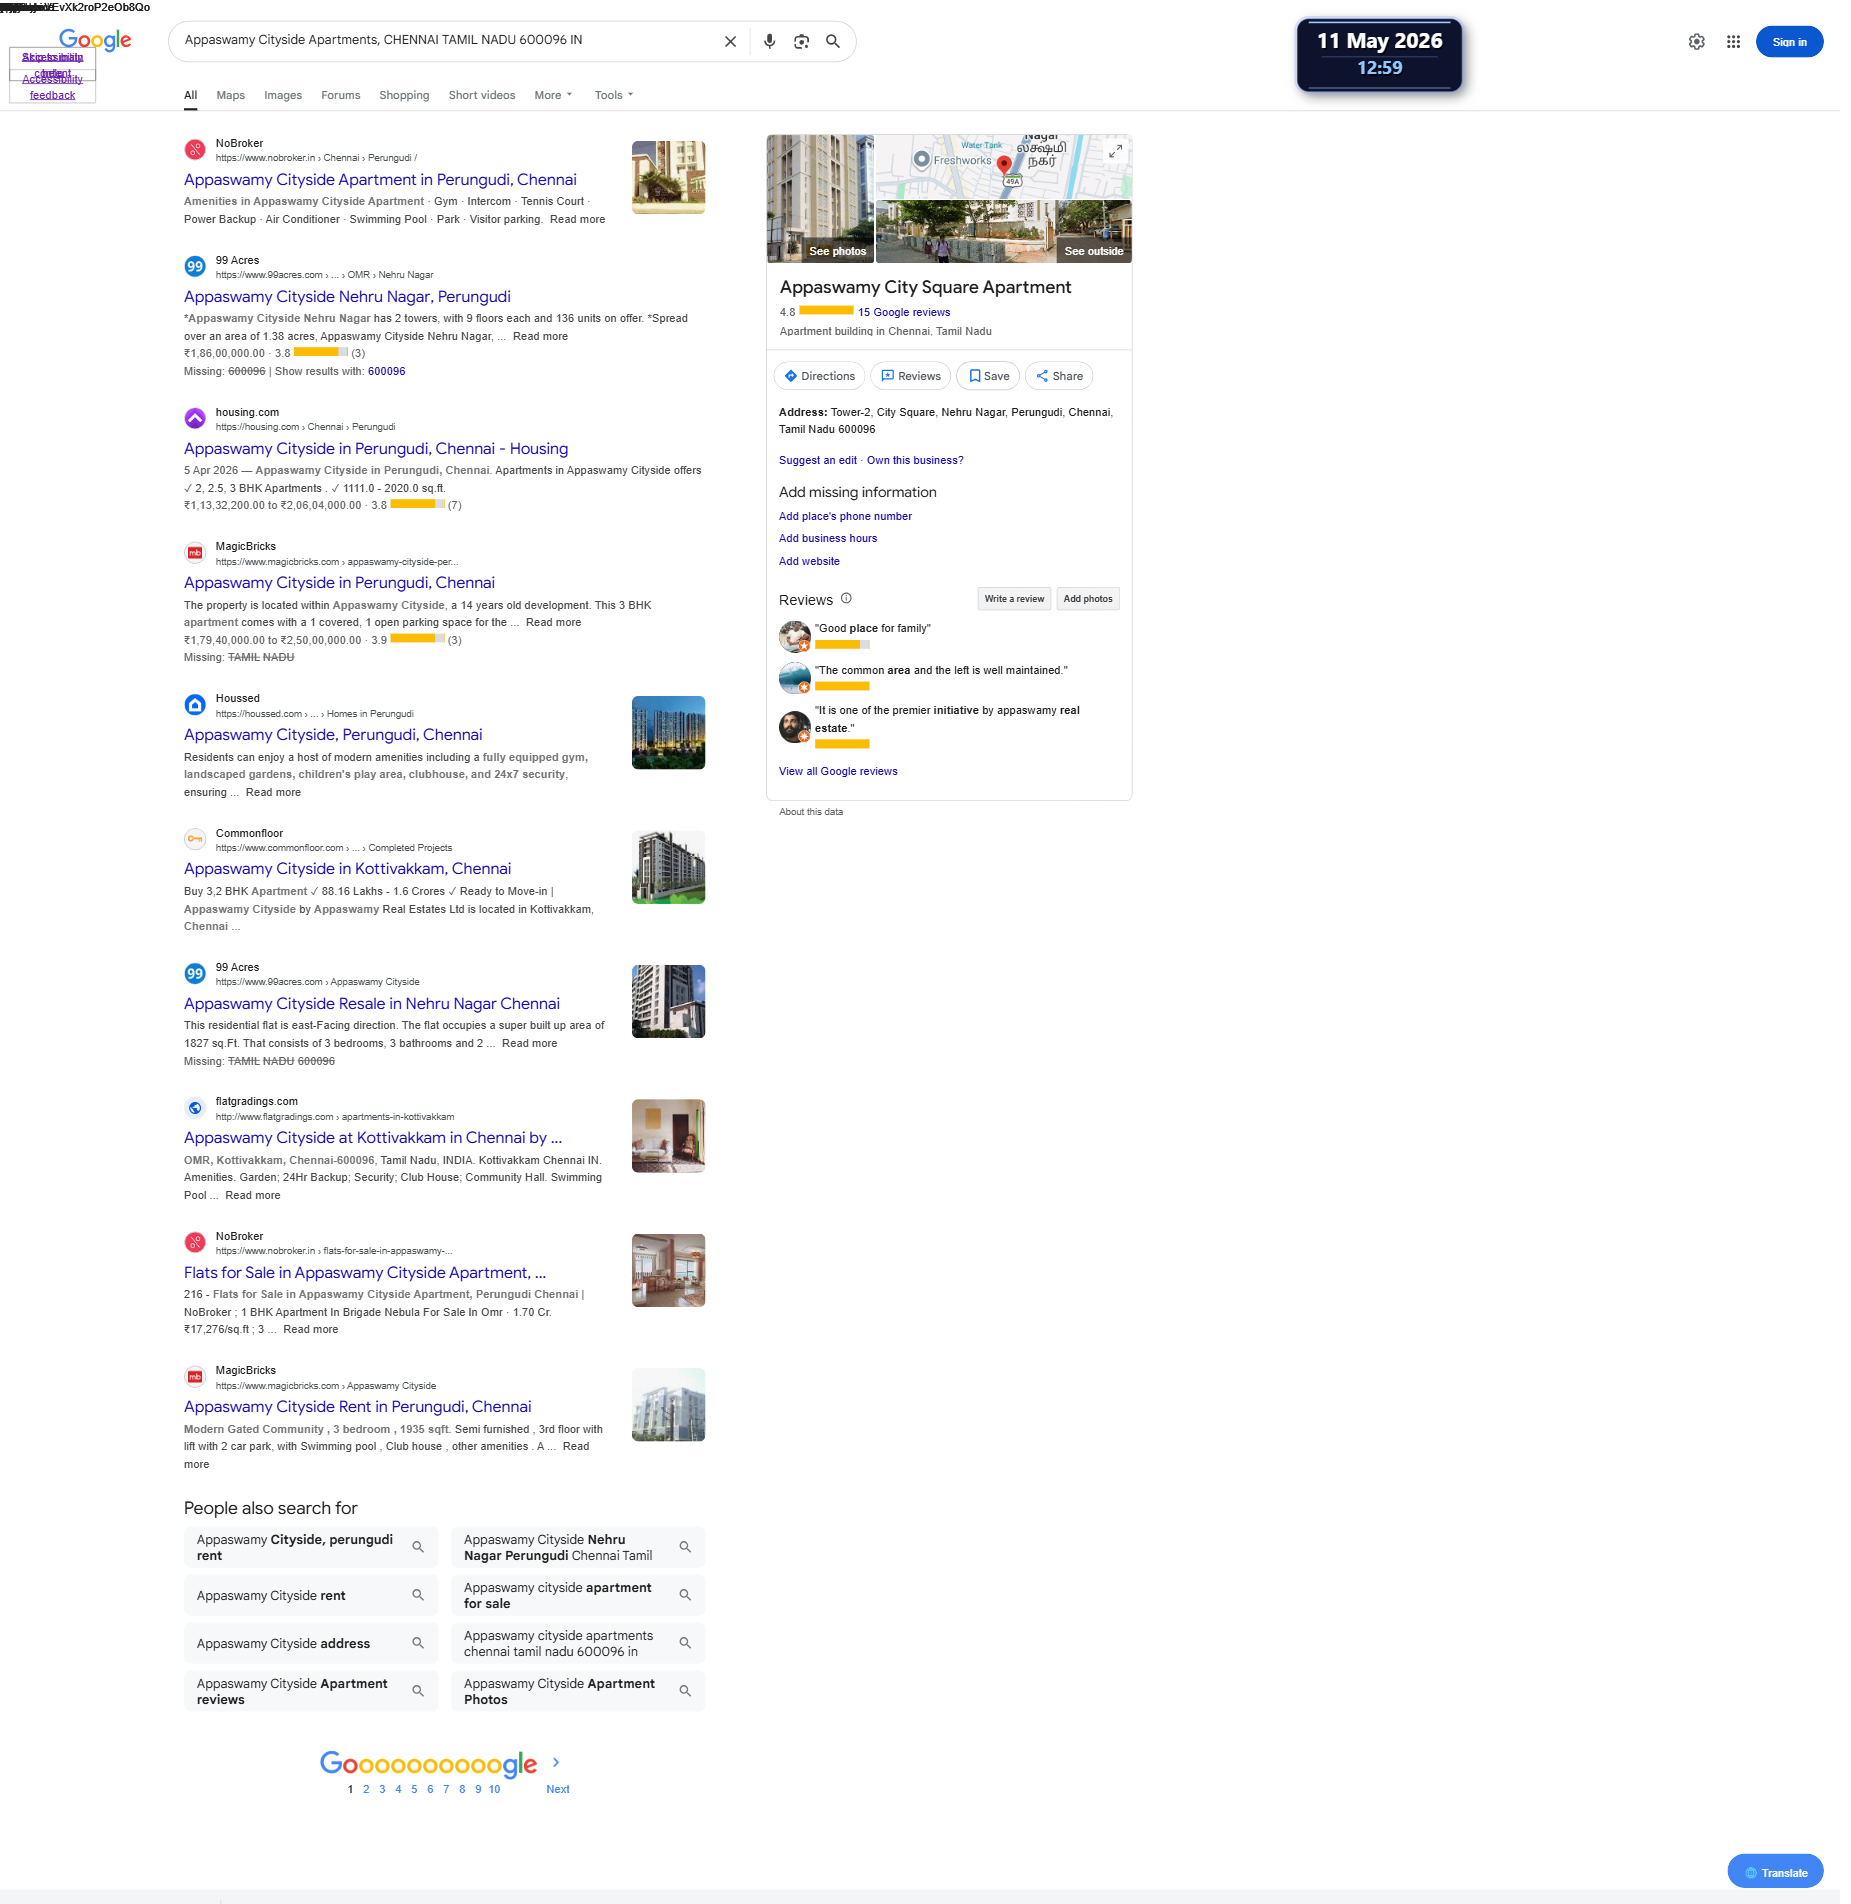This screenshot has width=1851, height=1904.
Task: Click the 'Suggest an edit' link
Action: click(818, 461)
